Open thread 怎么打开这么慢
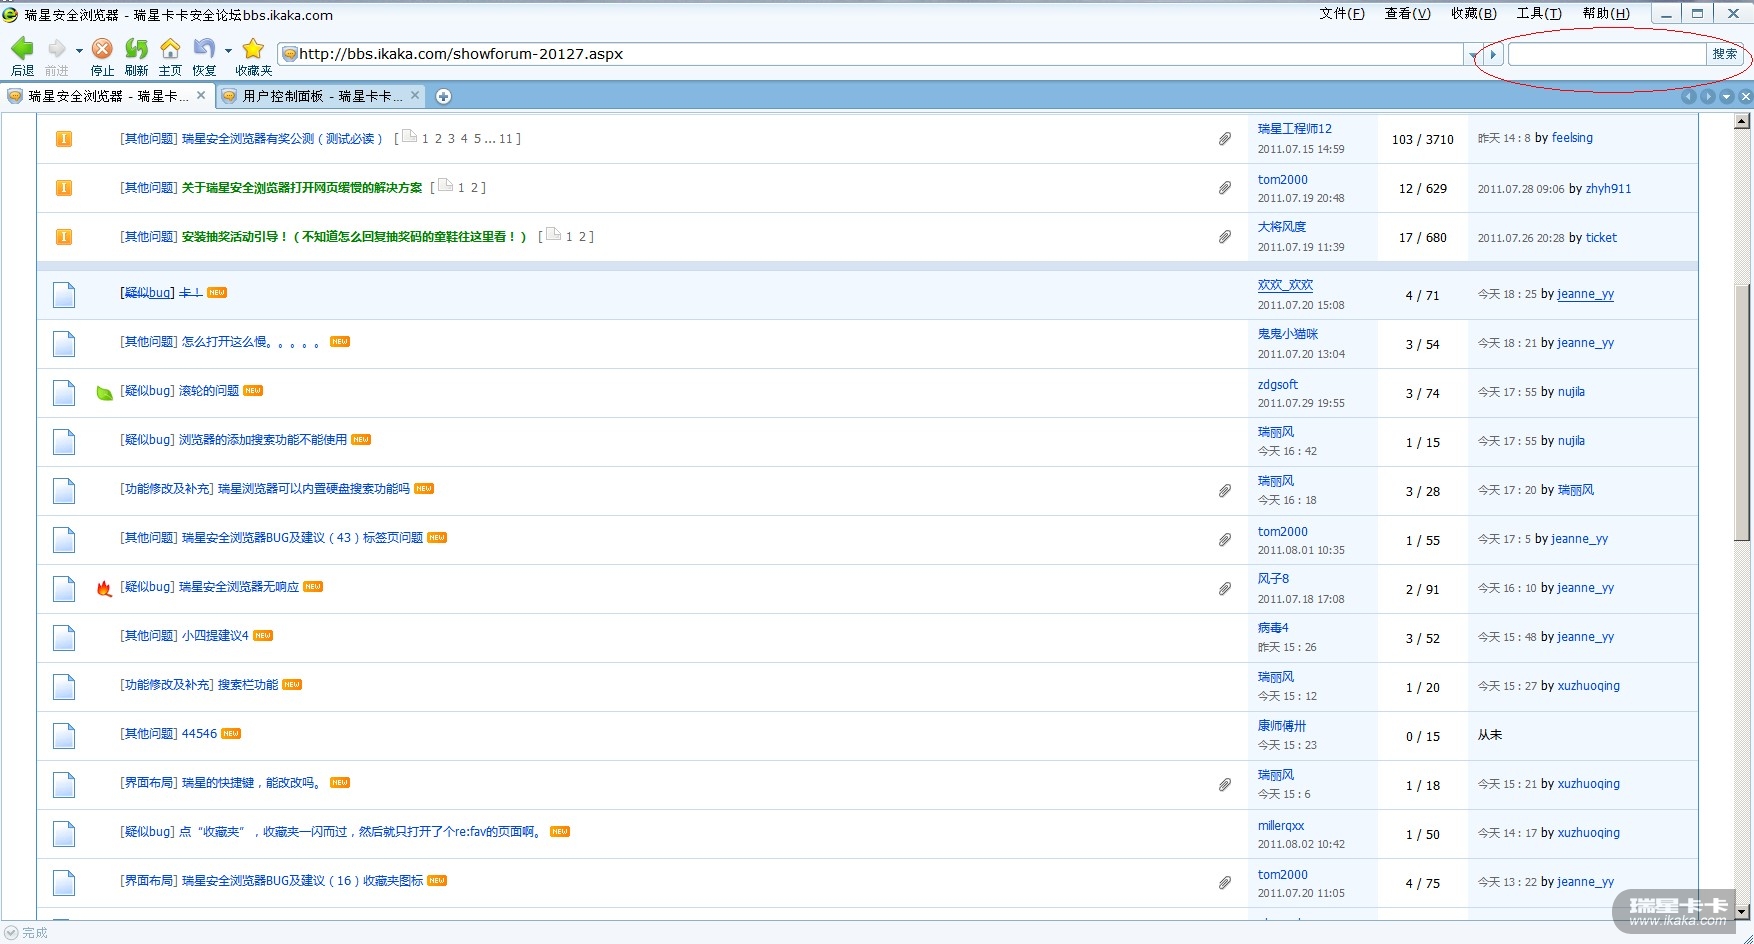This screenshot has height=944, width=1754. click(250, 342)
